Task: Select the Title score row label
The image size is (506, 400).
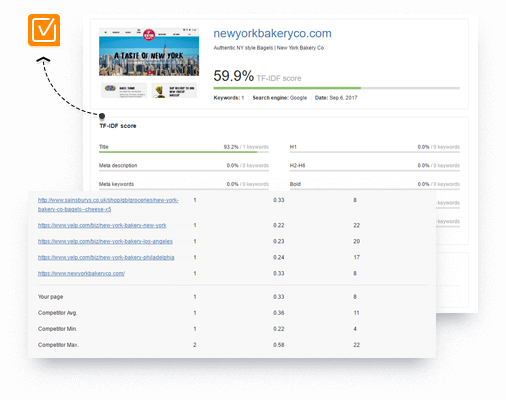Action: 104,147
